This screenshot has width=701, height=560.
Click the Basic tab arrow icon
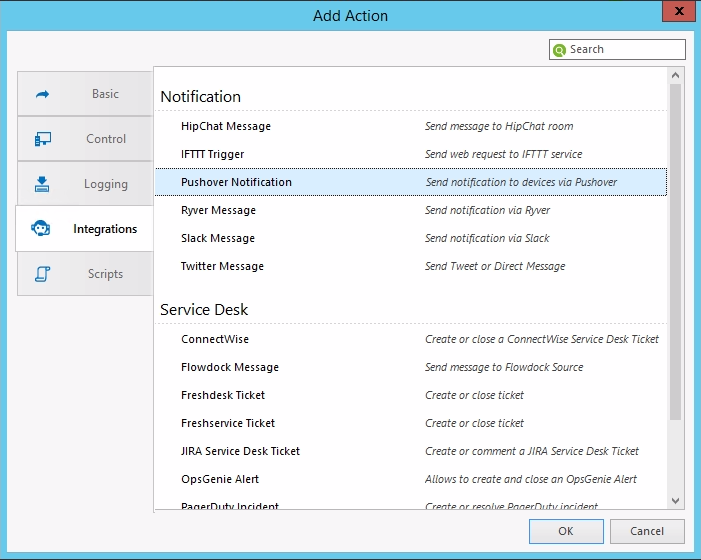point(43,94)
